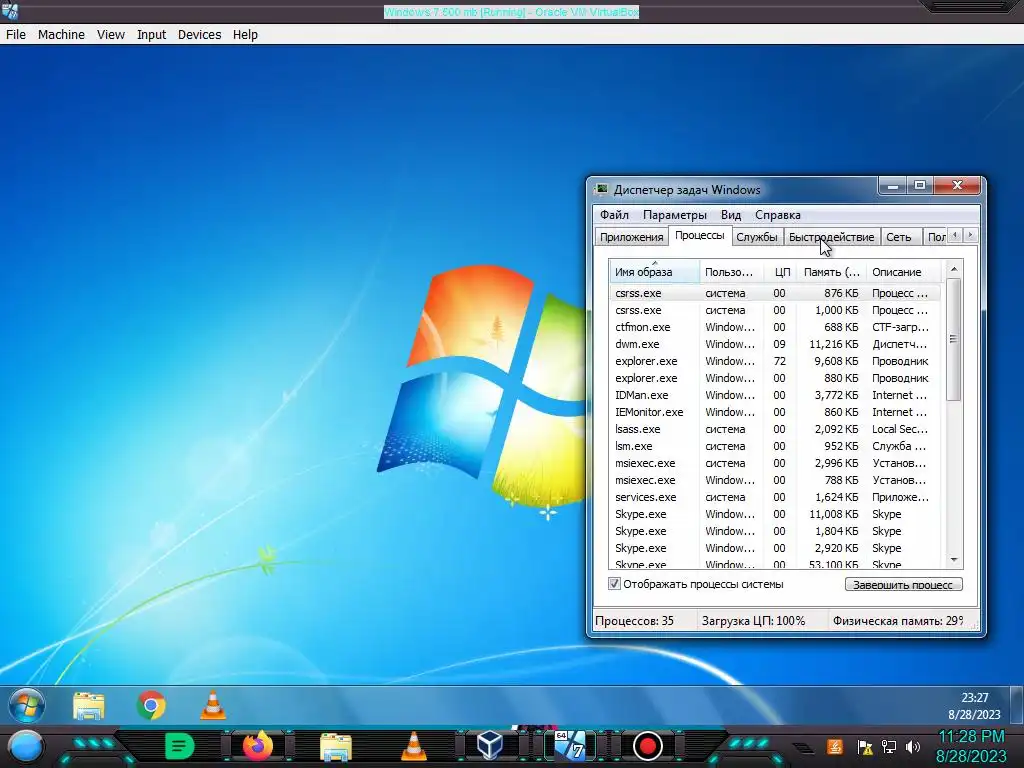Viewport: 1024px width, 768px height.
Task: Click the Task Manager title bar icon
Action: click(x=601, y=189)
